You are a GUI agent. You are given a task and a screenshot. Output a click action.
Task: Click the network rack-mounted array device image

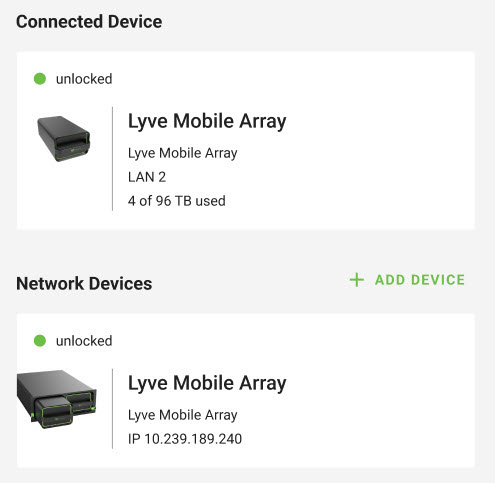tap(57, 399)
